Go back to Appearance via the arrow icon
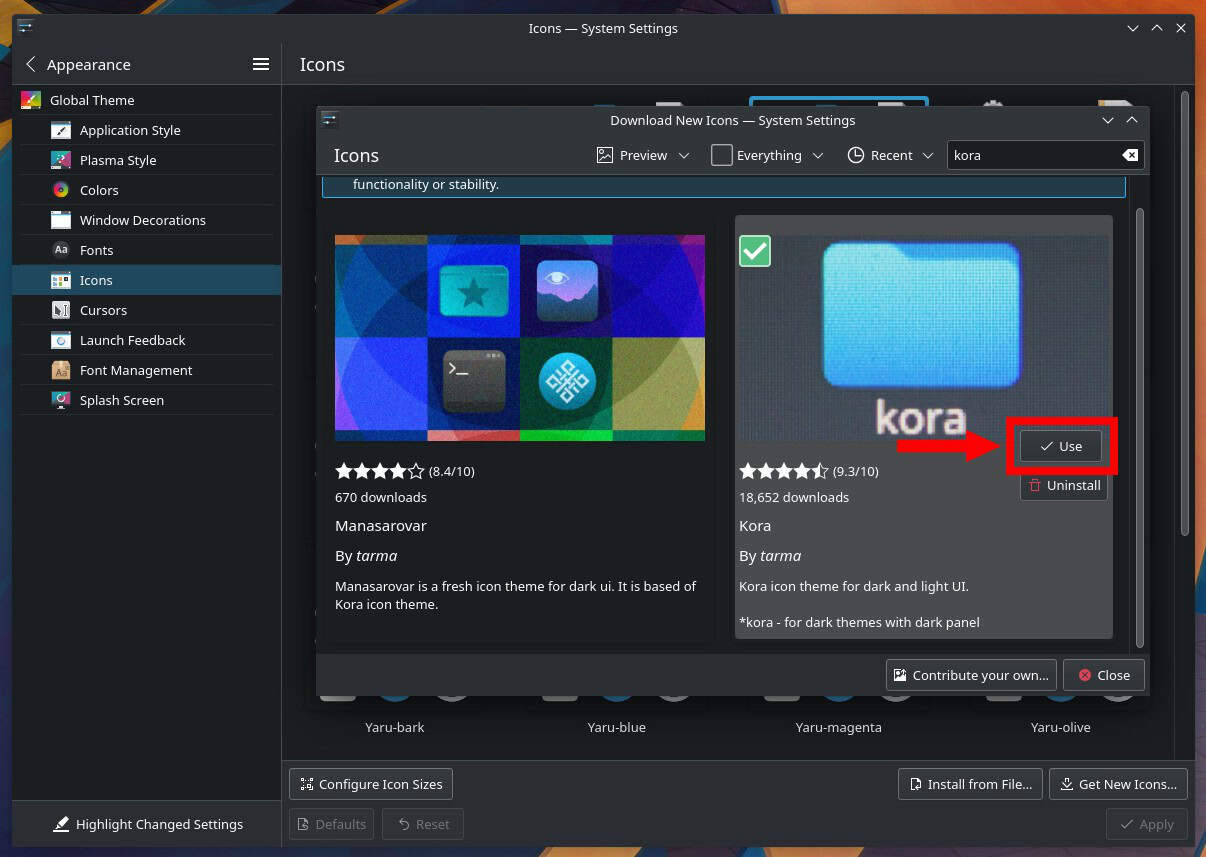This screenshot has width=1206, height=857. [x=30, y=64]
